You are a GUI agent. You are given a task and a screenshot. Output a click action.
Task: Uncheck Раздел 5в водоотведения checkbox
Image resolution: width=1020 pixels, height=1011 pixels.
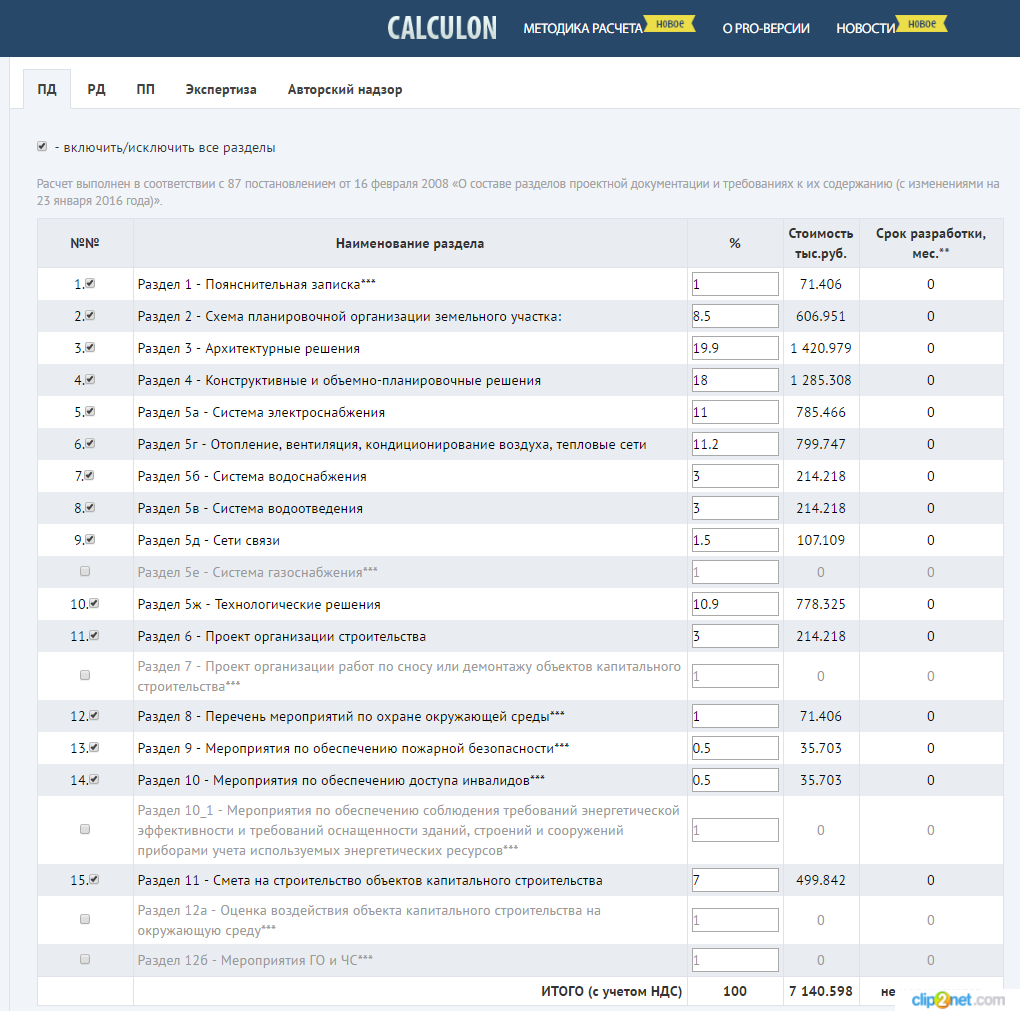point(90,507)
